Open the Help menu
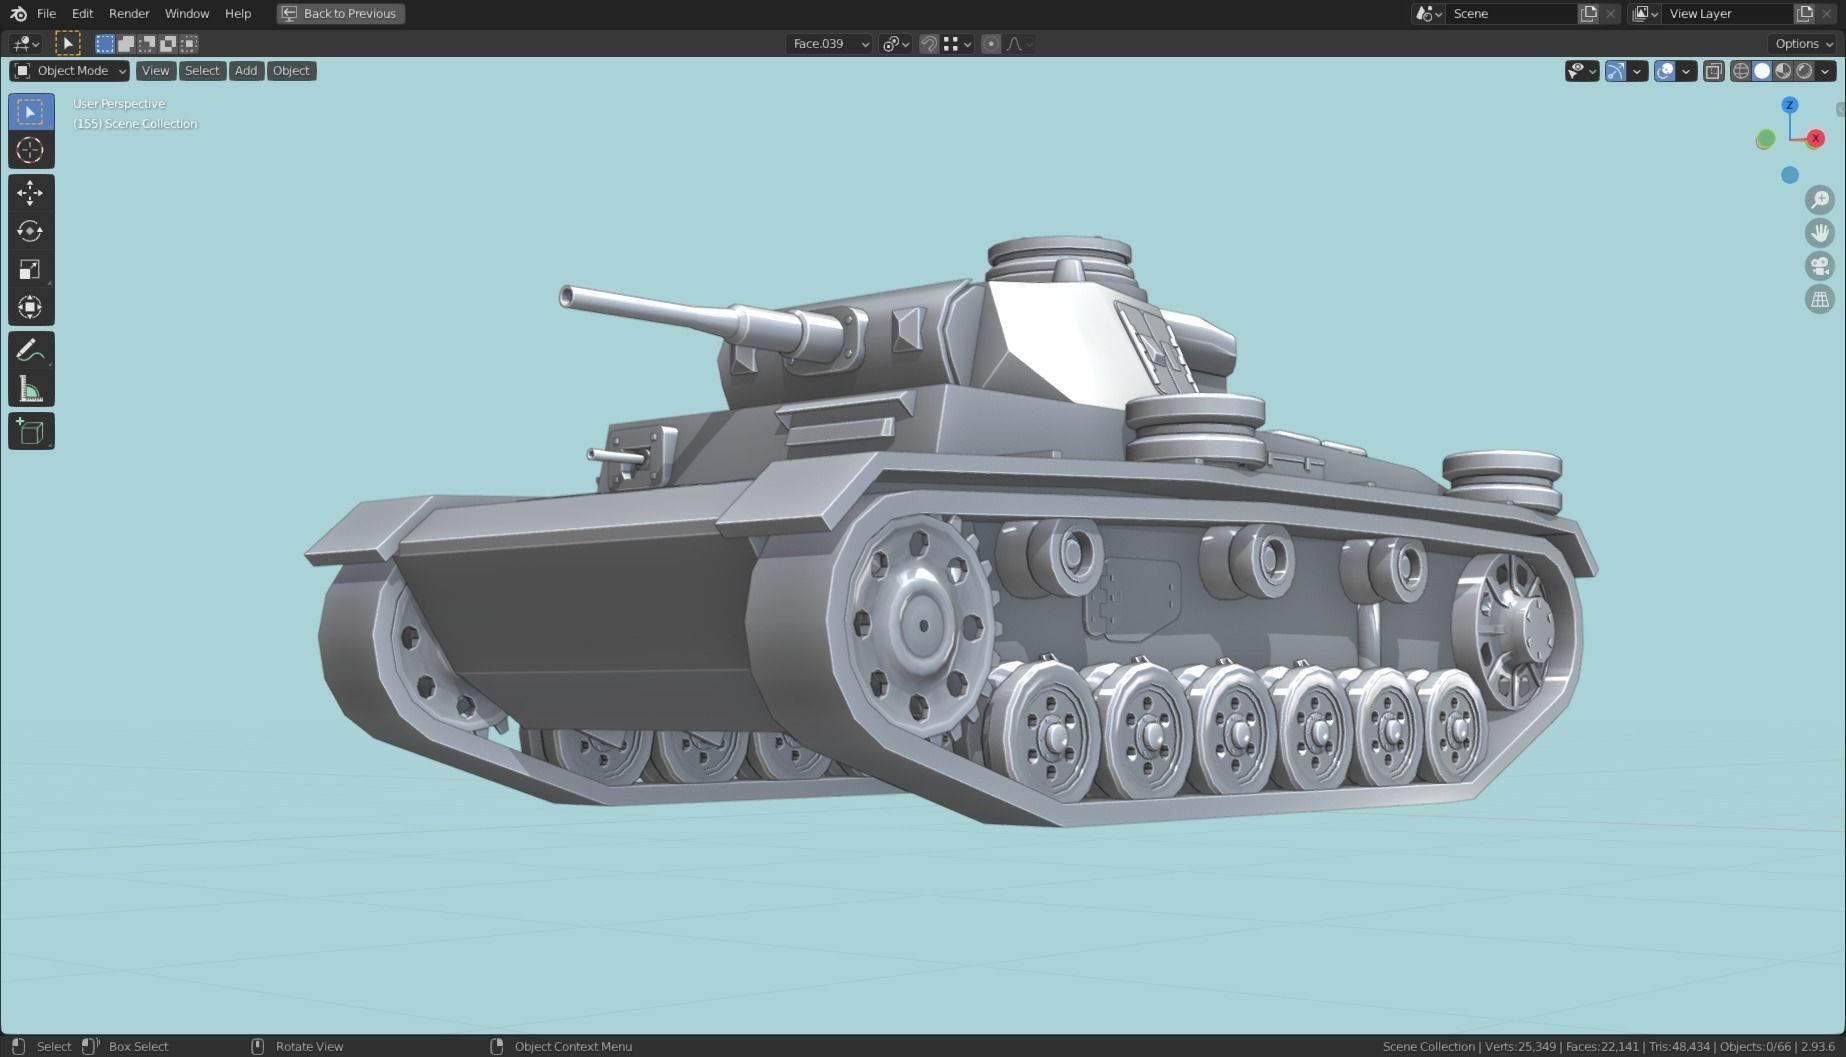Image resolution: width=1846 pixels, height=1057 pixels. coord(238,13)
